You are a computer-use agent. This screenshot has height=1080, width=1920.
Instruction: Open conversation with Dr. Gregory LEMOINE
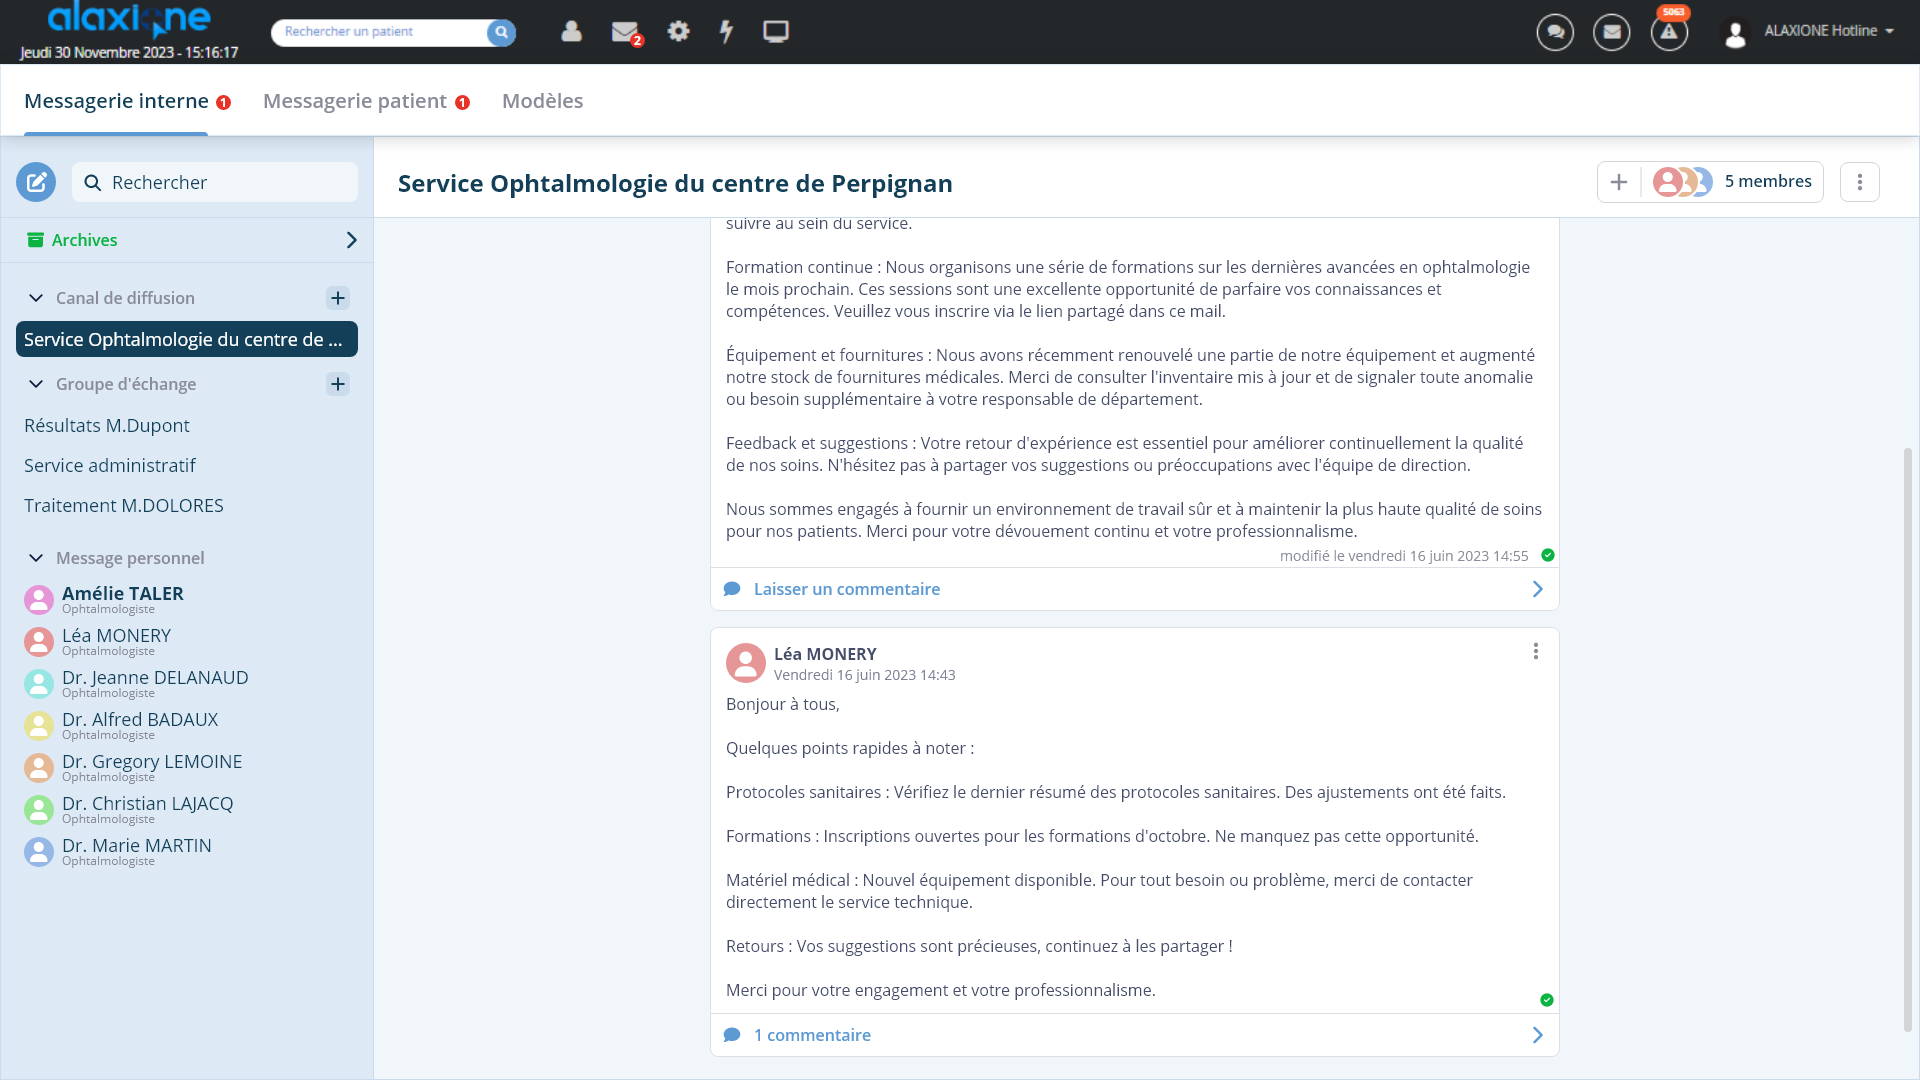tap(152, 767)
